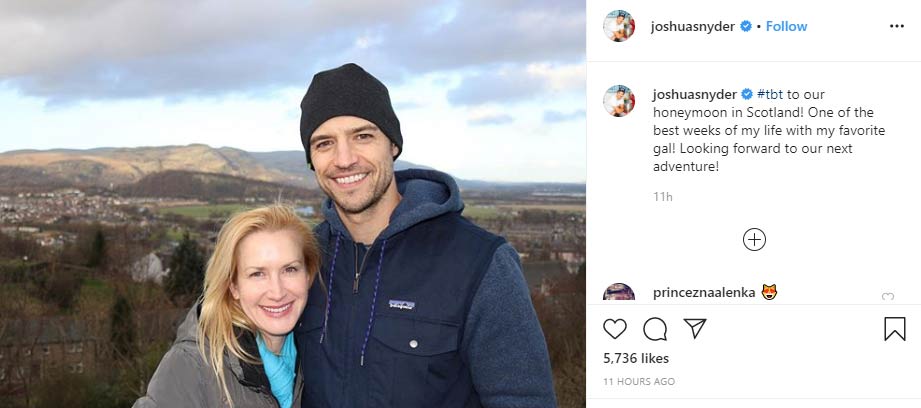The width and height of the screenshot is (921, 408).
Task: Like the post with the heart icon
Action: click(615, 329)
